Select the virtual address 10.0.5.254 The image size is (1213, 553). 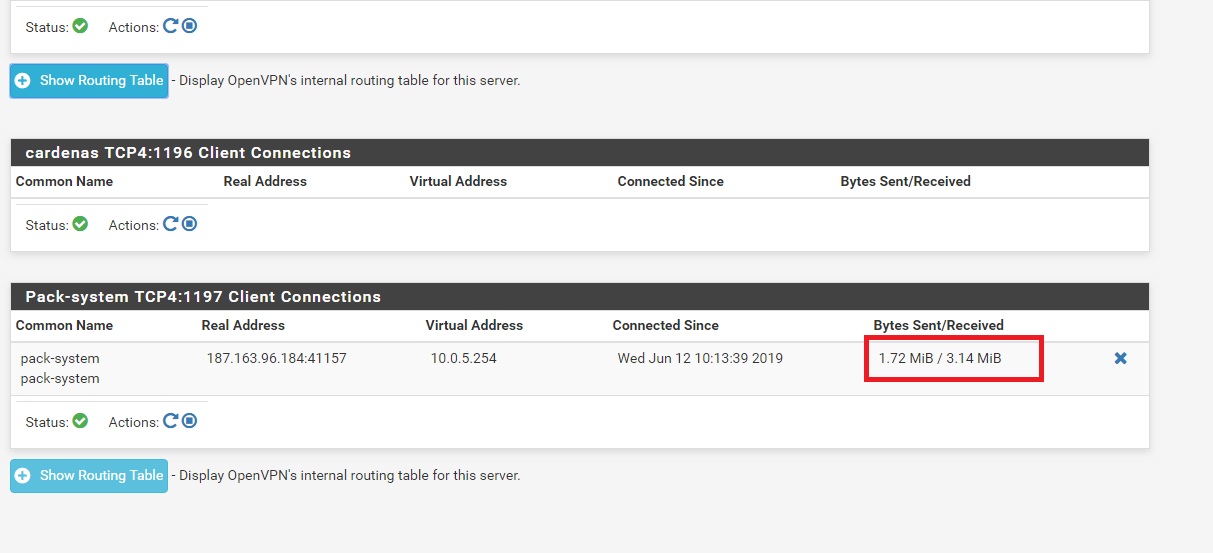click(x=463, y=358)
